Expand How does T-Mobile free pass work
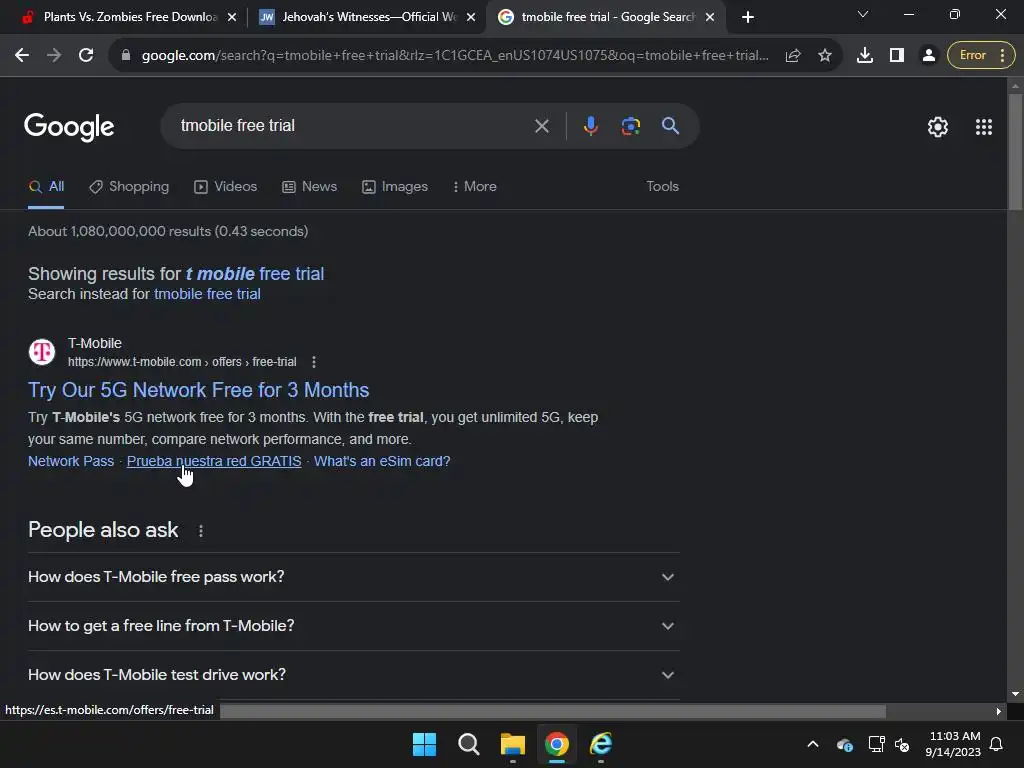Image resolution: width=1024 pixels, height=768 pixels. 353,577
